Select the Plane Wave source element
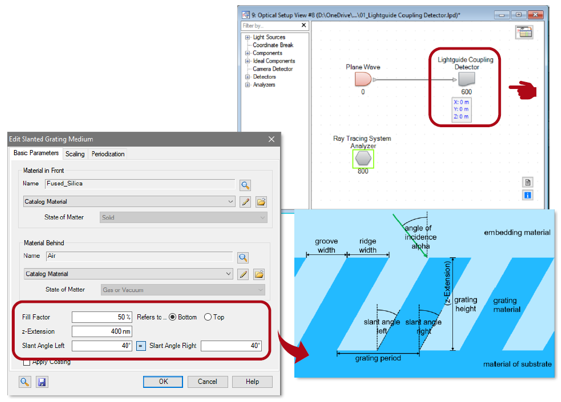Viewport: 561px width, 402px height. (363, 79)
